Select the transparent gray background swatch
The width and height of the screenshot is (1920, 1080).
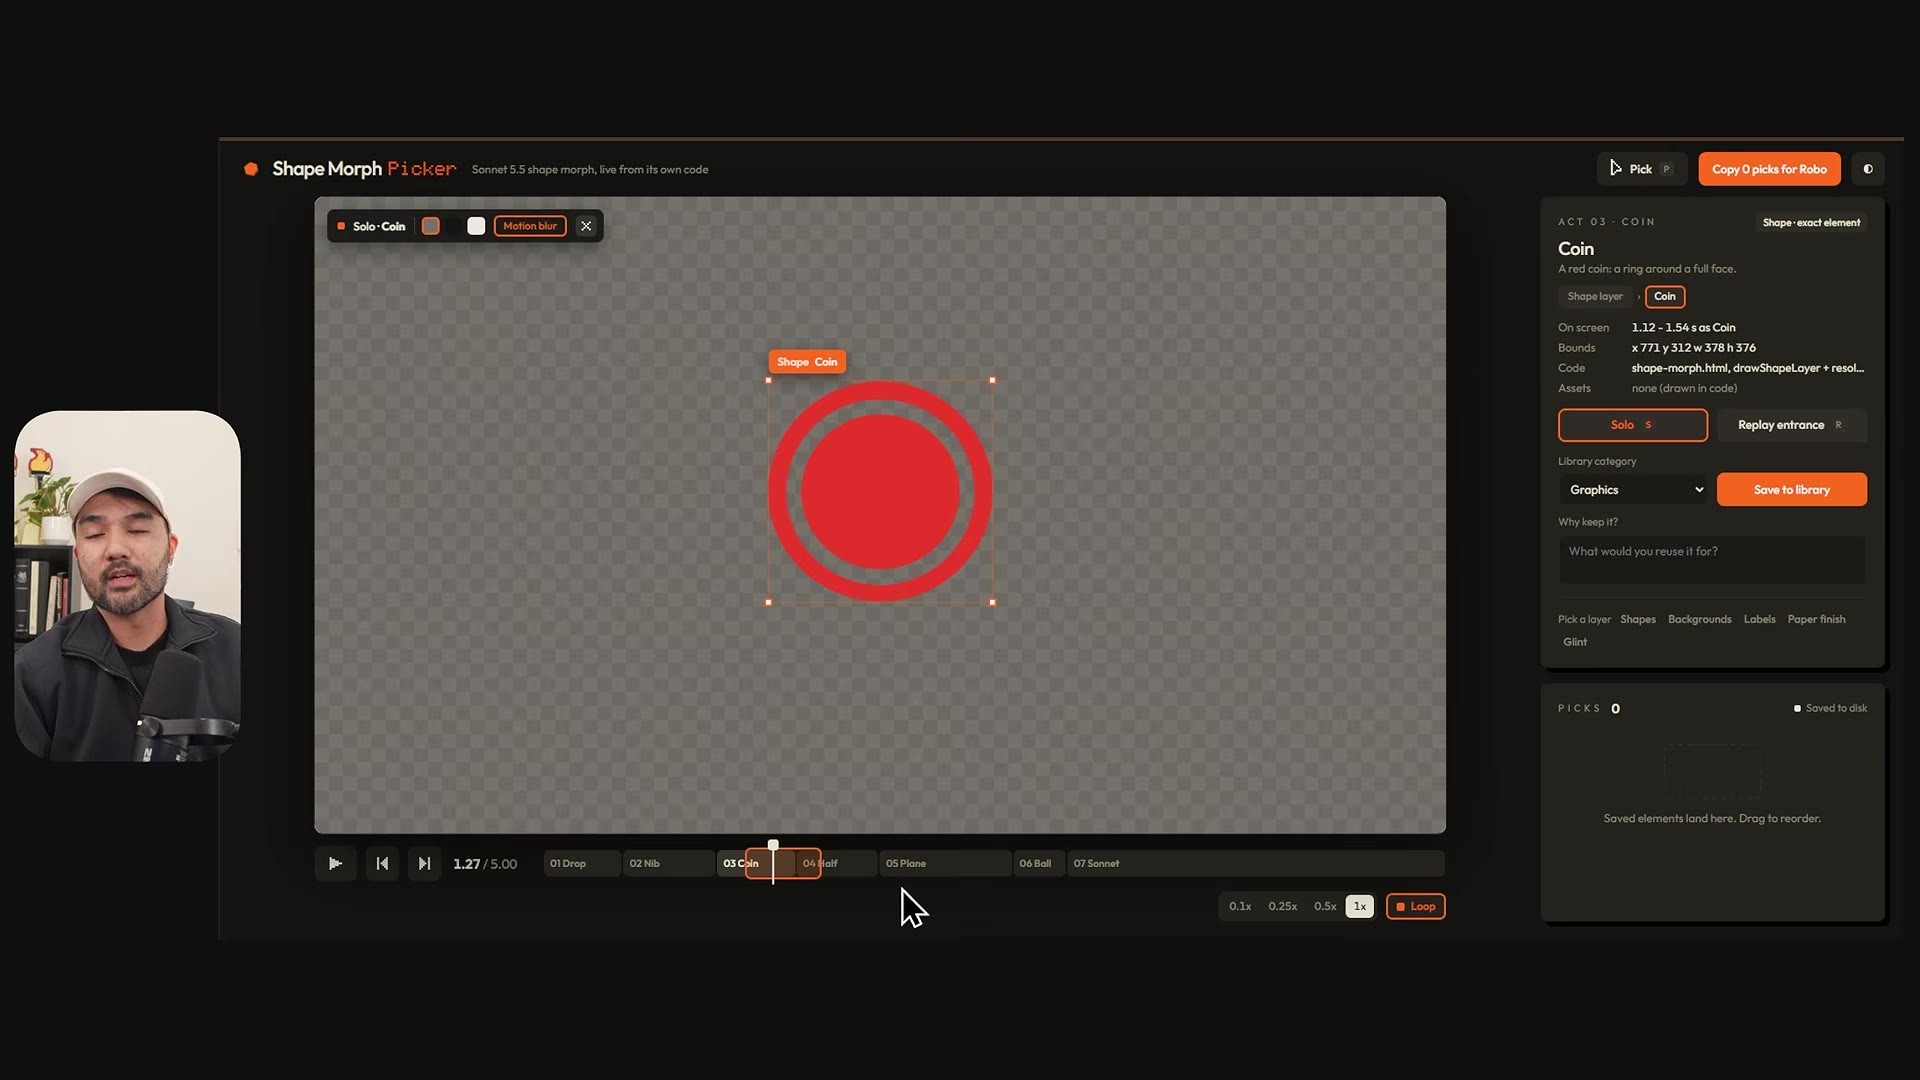(x=431, y=226)
